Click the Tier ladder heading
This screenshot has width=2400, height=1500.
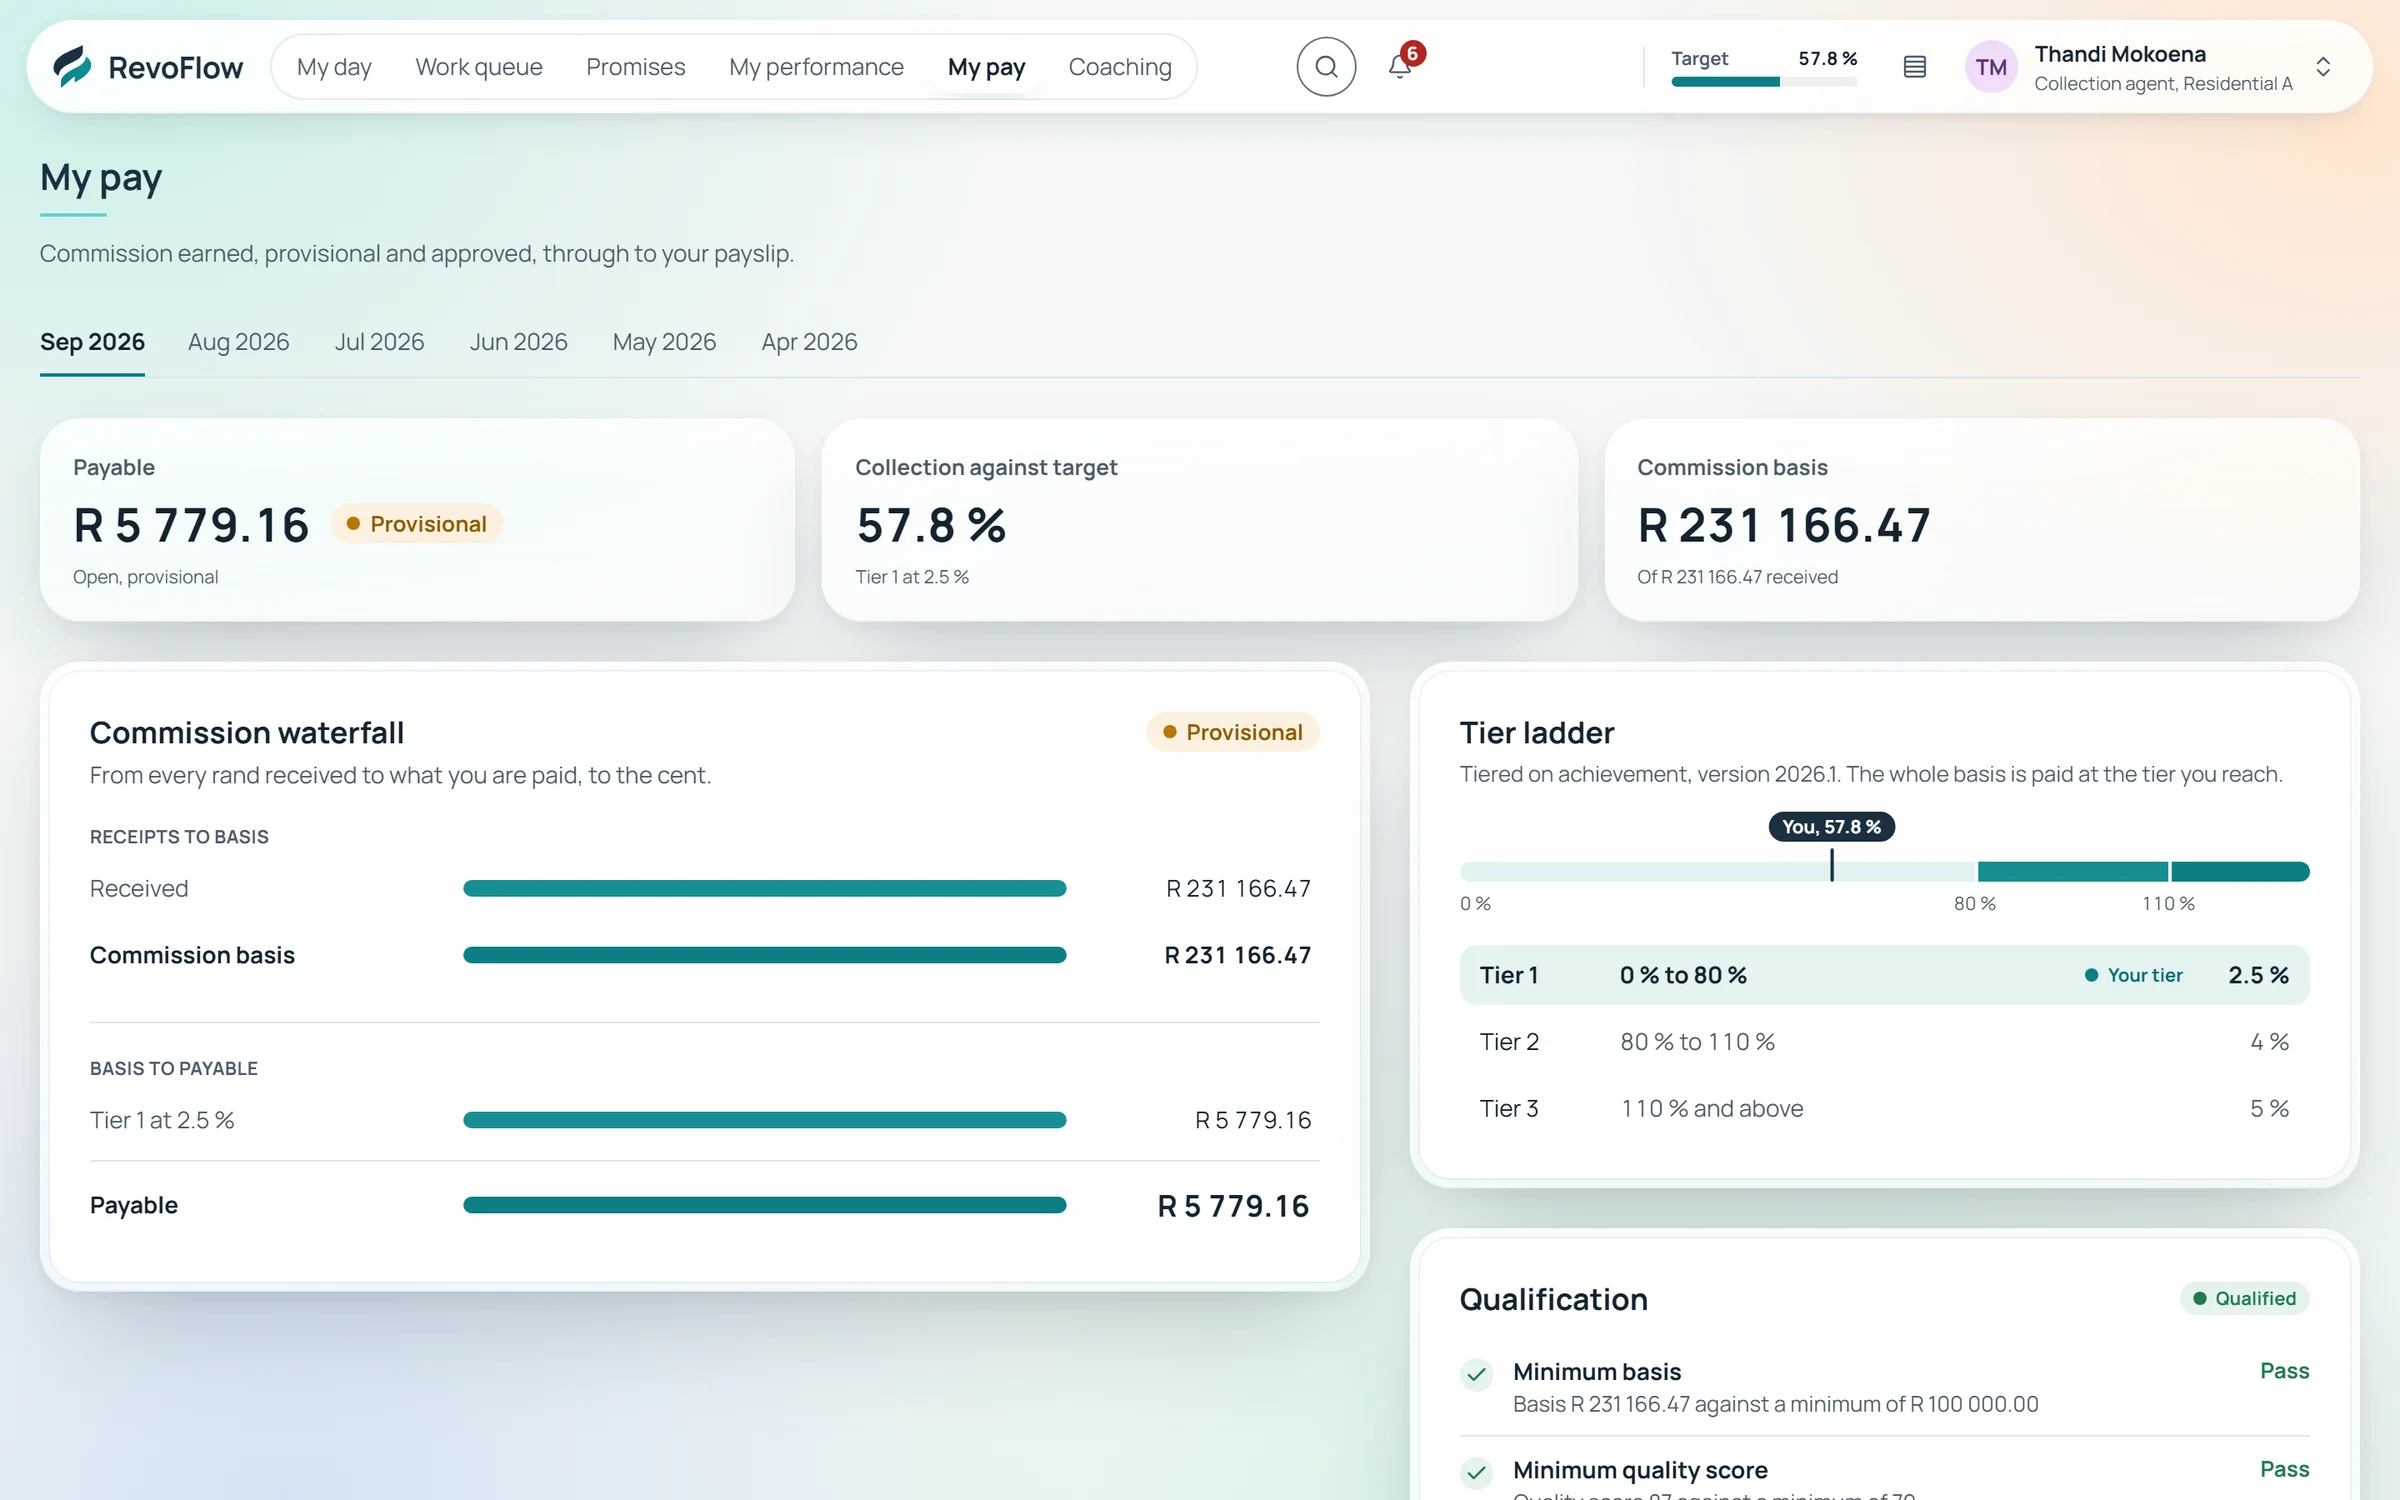pos(1537,733)
